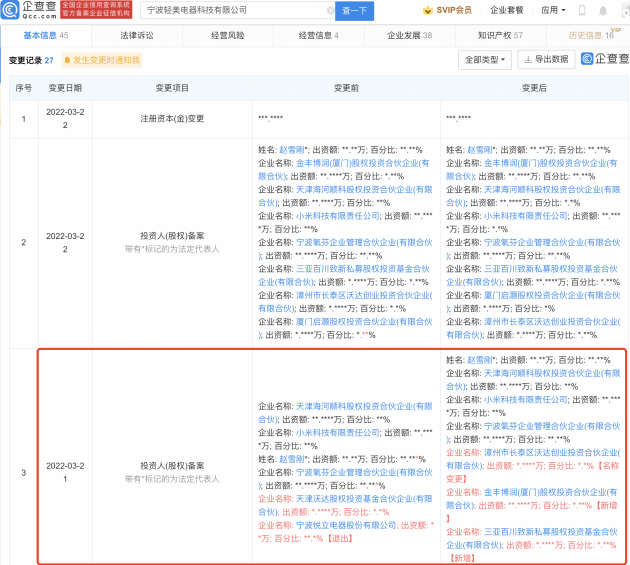Open 小米科技有限责任公司 link in row 2 变更后
This screenshot has height=565, width=630.
pos(526,216)
